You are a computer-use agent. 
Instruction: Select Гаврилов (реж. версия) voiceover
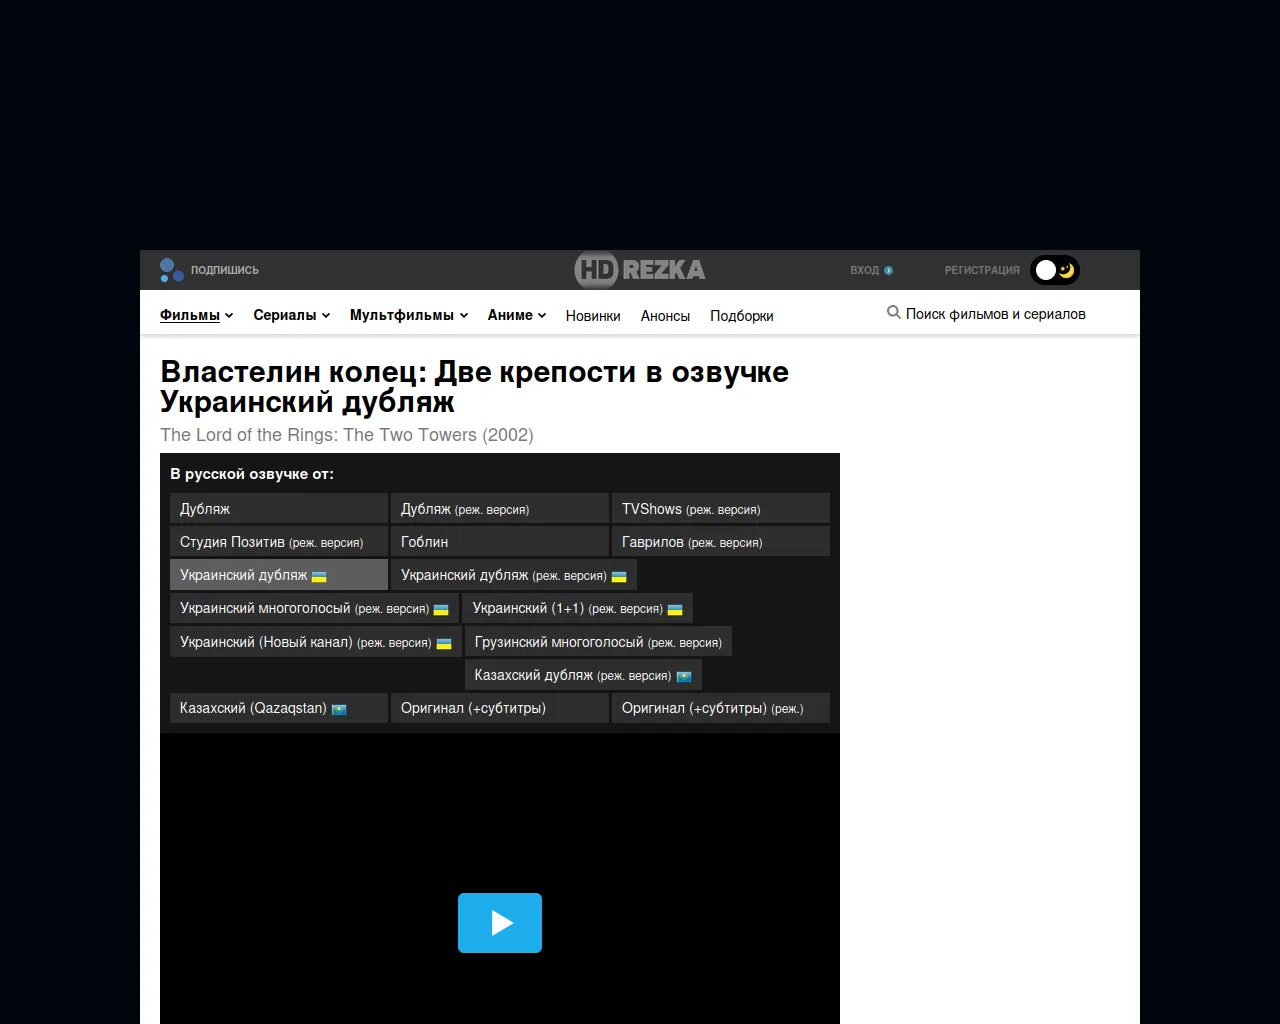pyautogui.click(x=721, y=542)
